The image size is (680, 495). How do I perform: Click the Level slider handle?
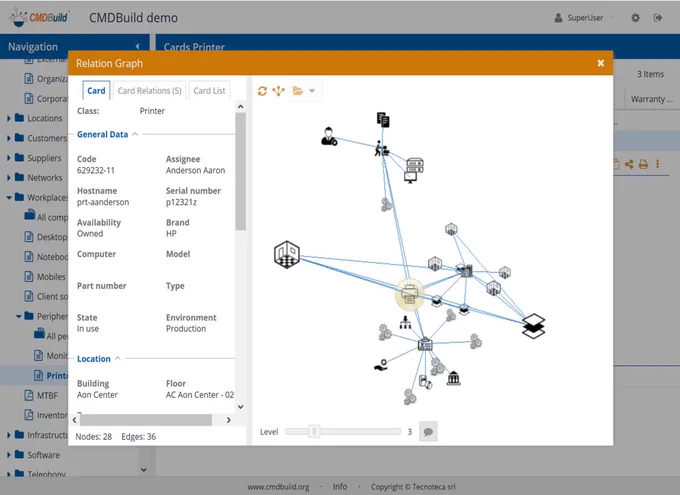[x=314, y=431]
